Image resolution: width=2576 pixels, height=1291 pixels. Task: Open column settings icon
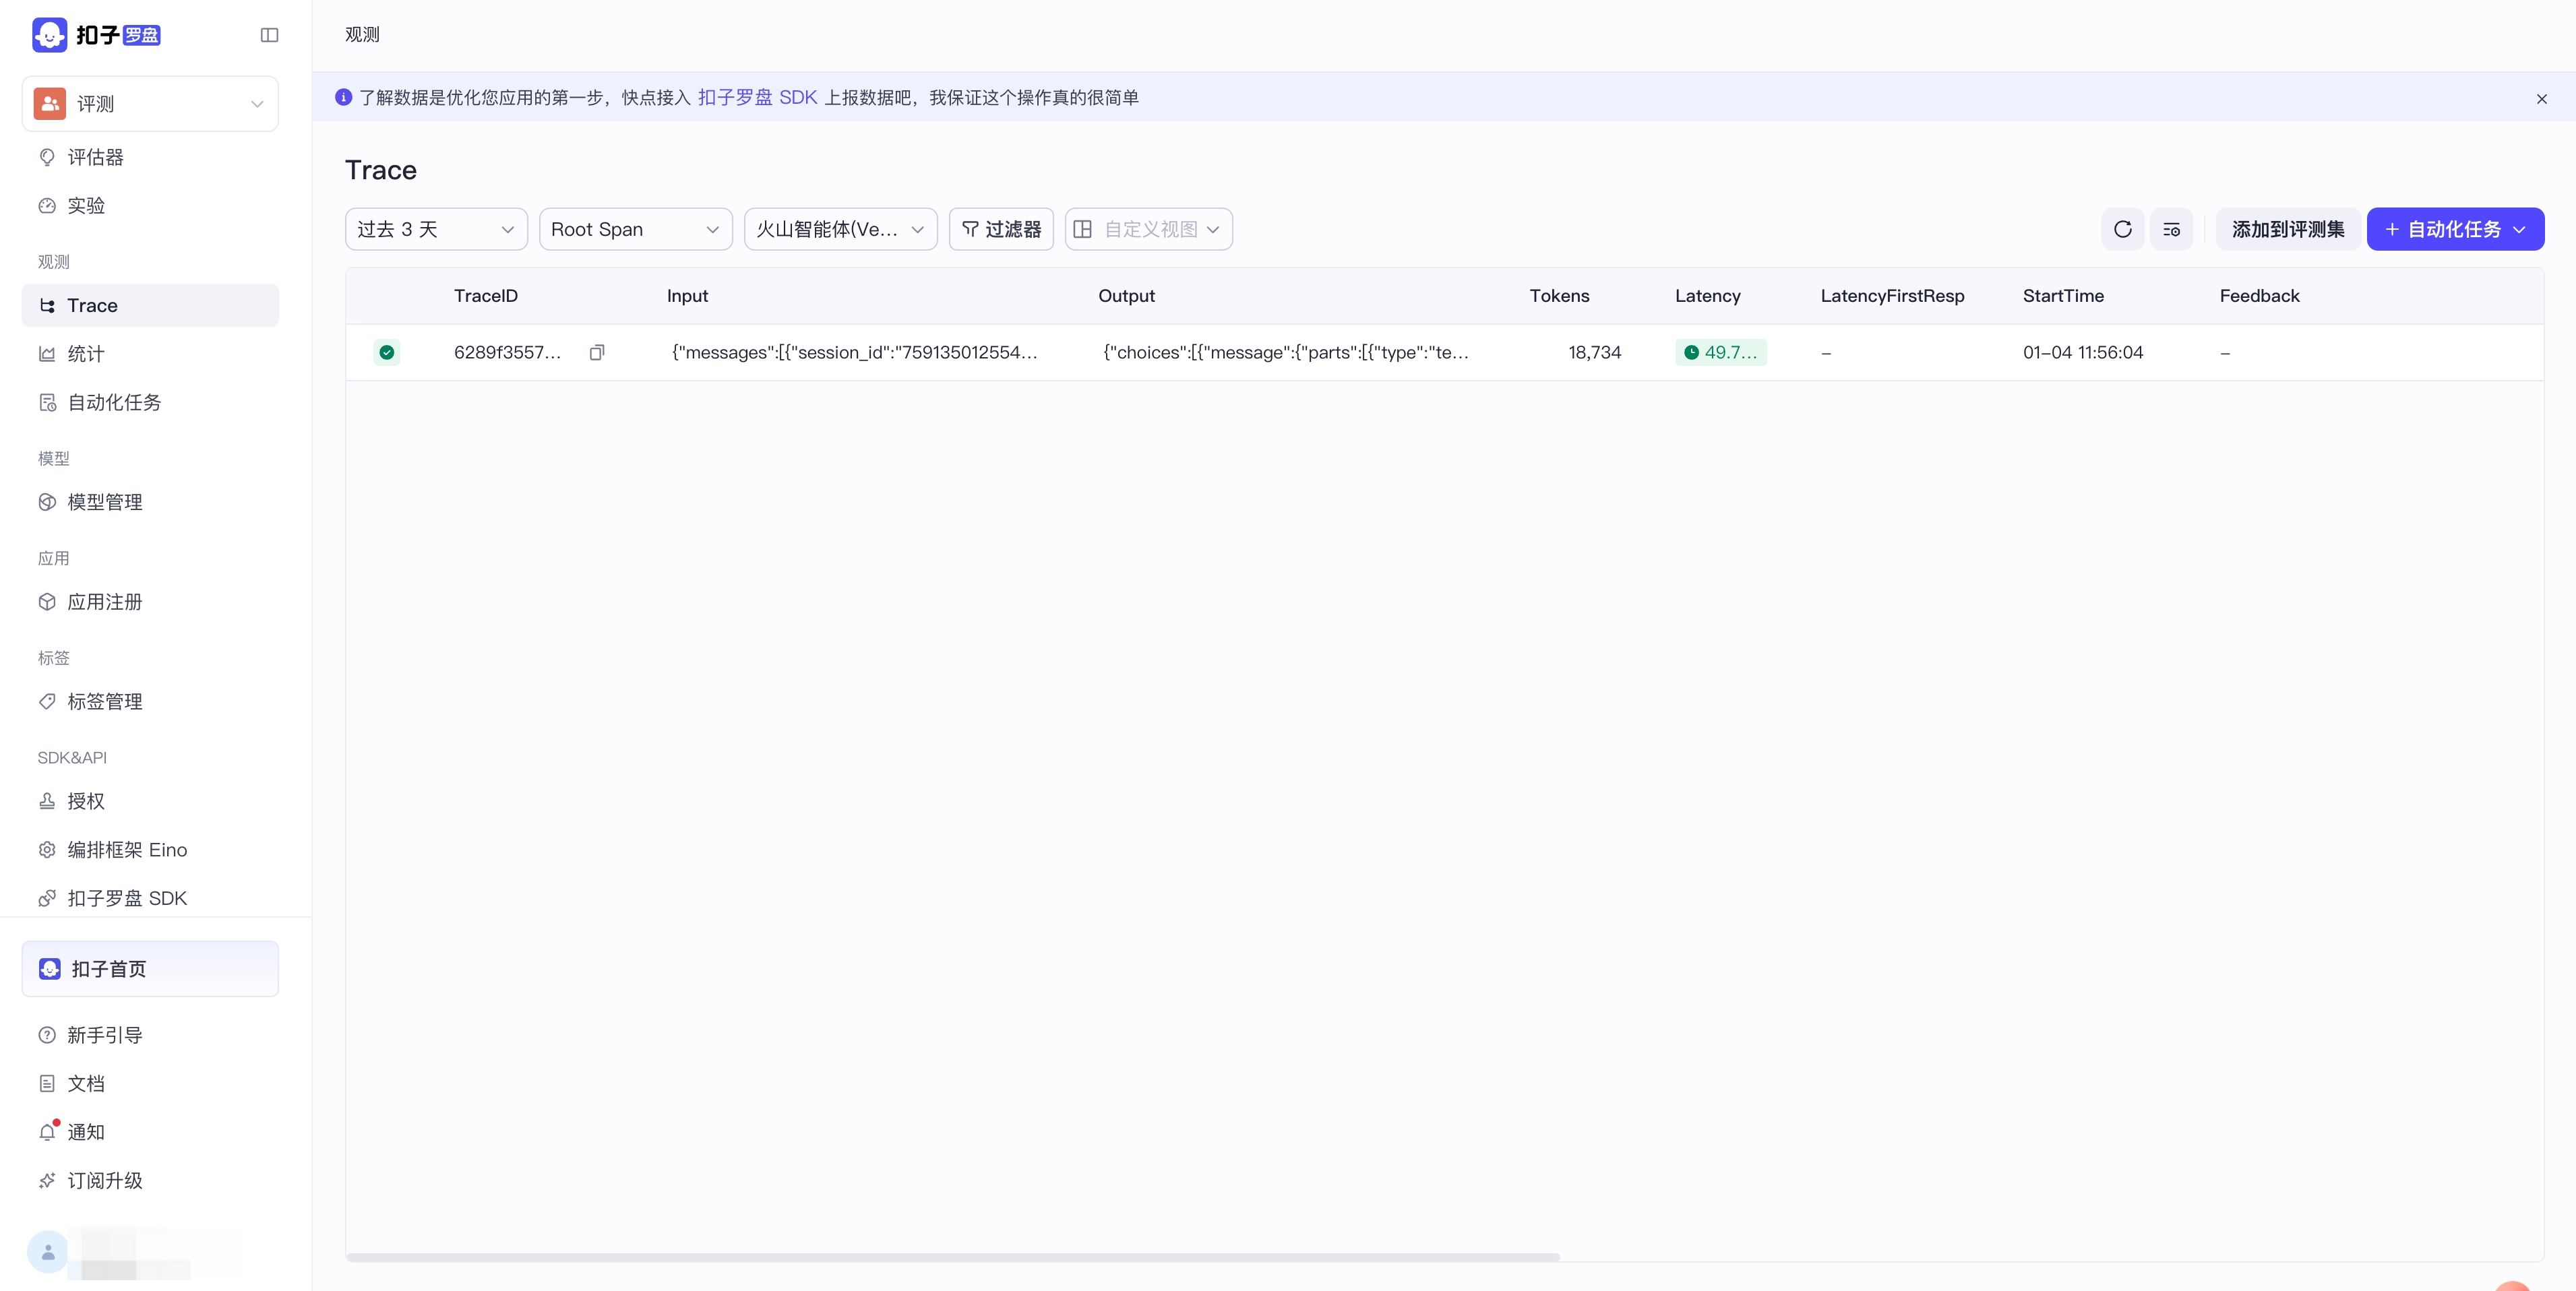point(2171,229)
